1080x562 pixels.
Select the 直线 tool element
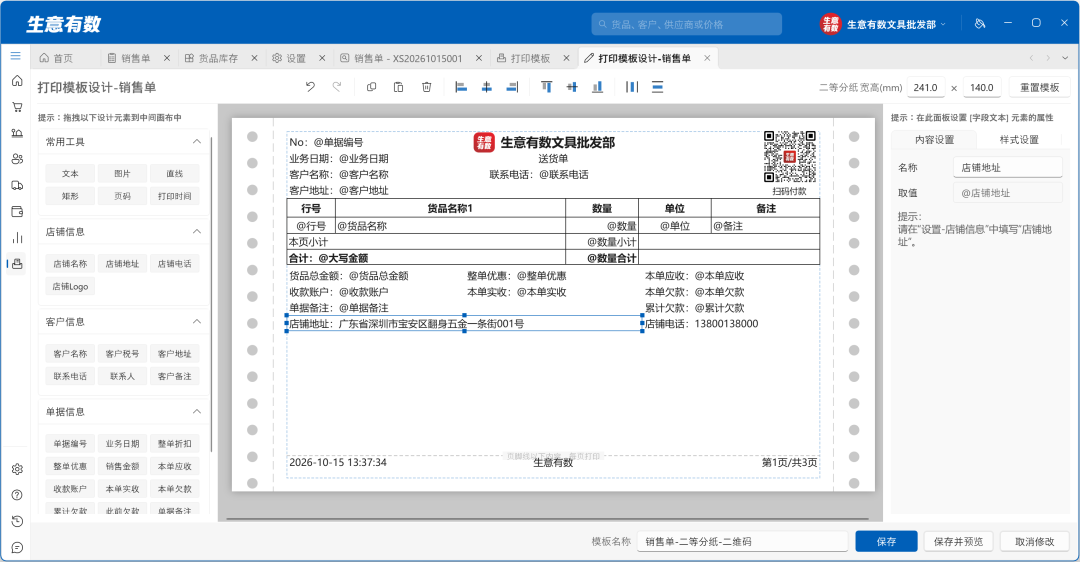[x=175, y=174]
